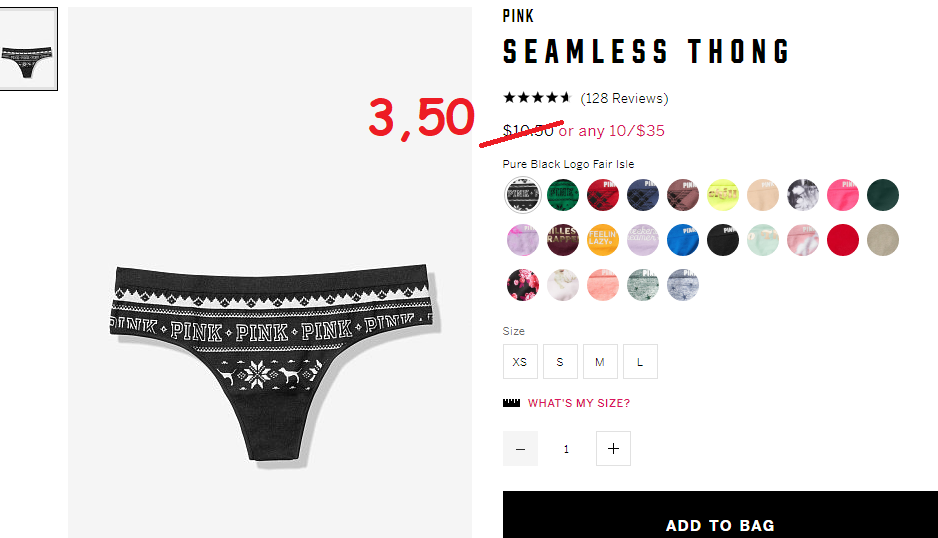
Task: Choose the royal blue color swatch
Action: tap(683, 240)
